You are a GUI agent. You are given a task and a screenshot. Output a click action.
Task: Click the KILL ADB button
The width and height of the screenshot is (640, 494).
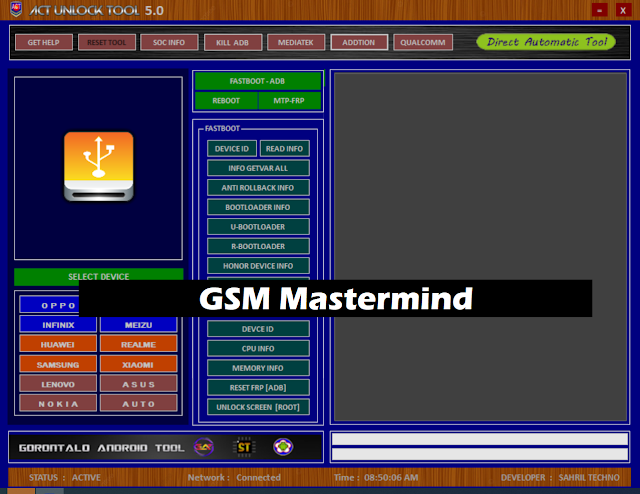click(x=233, y=42)
